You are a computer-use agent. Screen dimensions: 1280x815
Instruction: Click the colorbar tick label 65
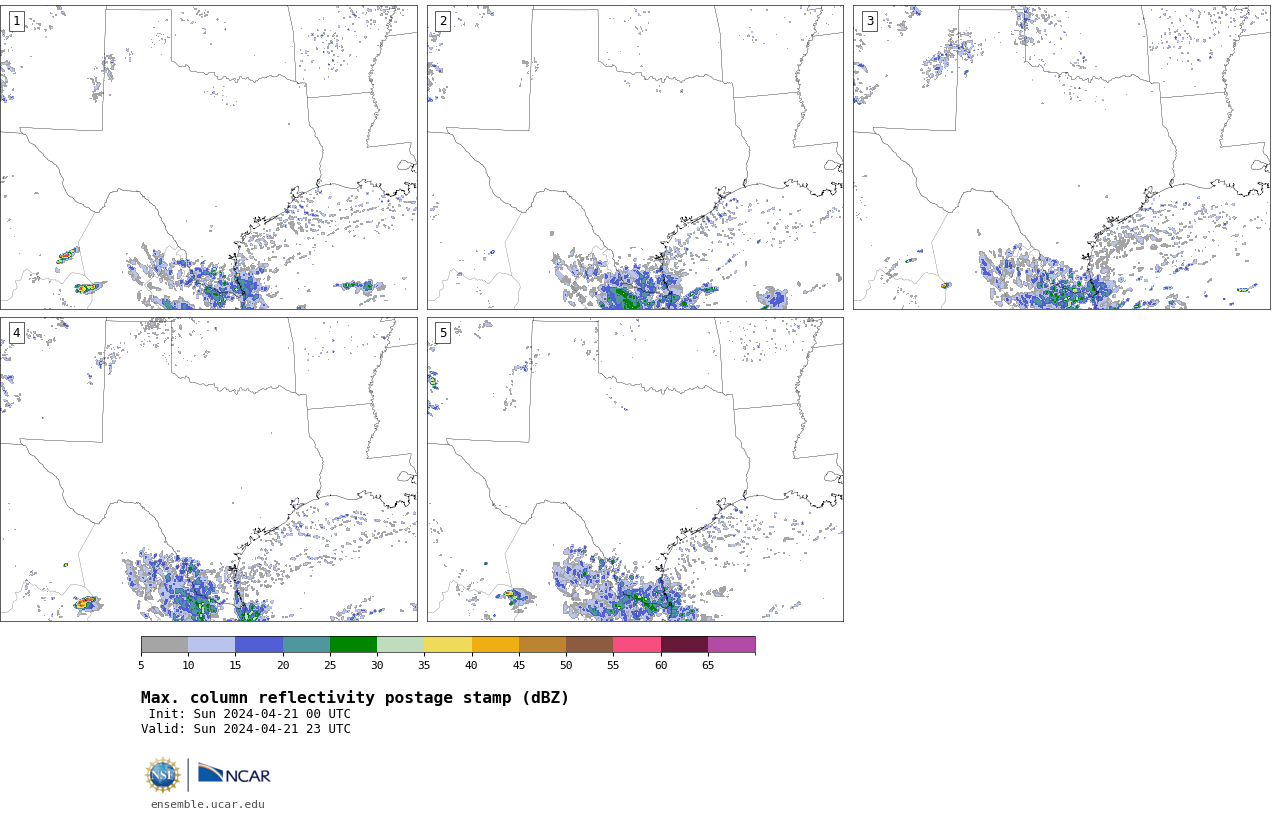708,665
